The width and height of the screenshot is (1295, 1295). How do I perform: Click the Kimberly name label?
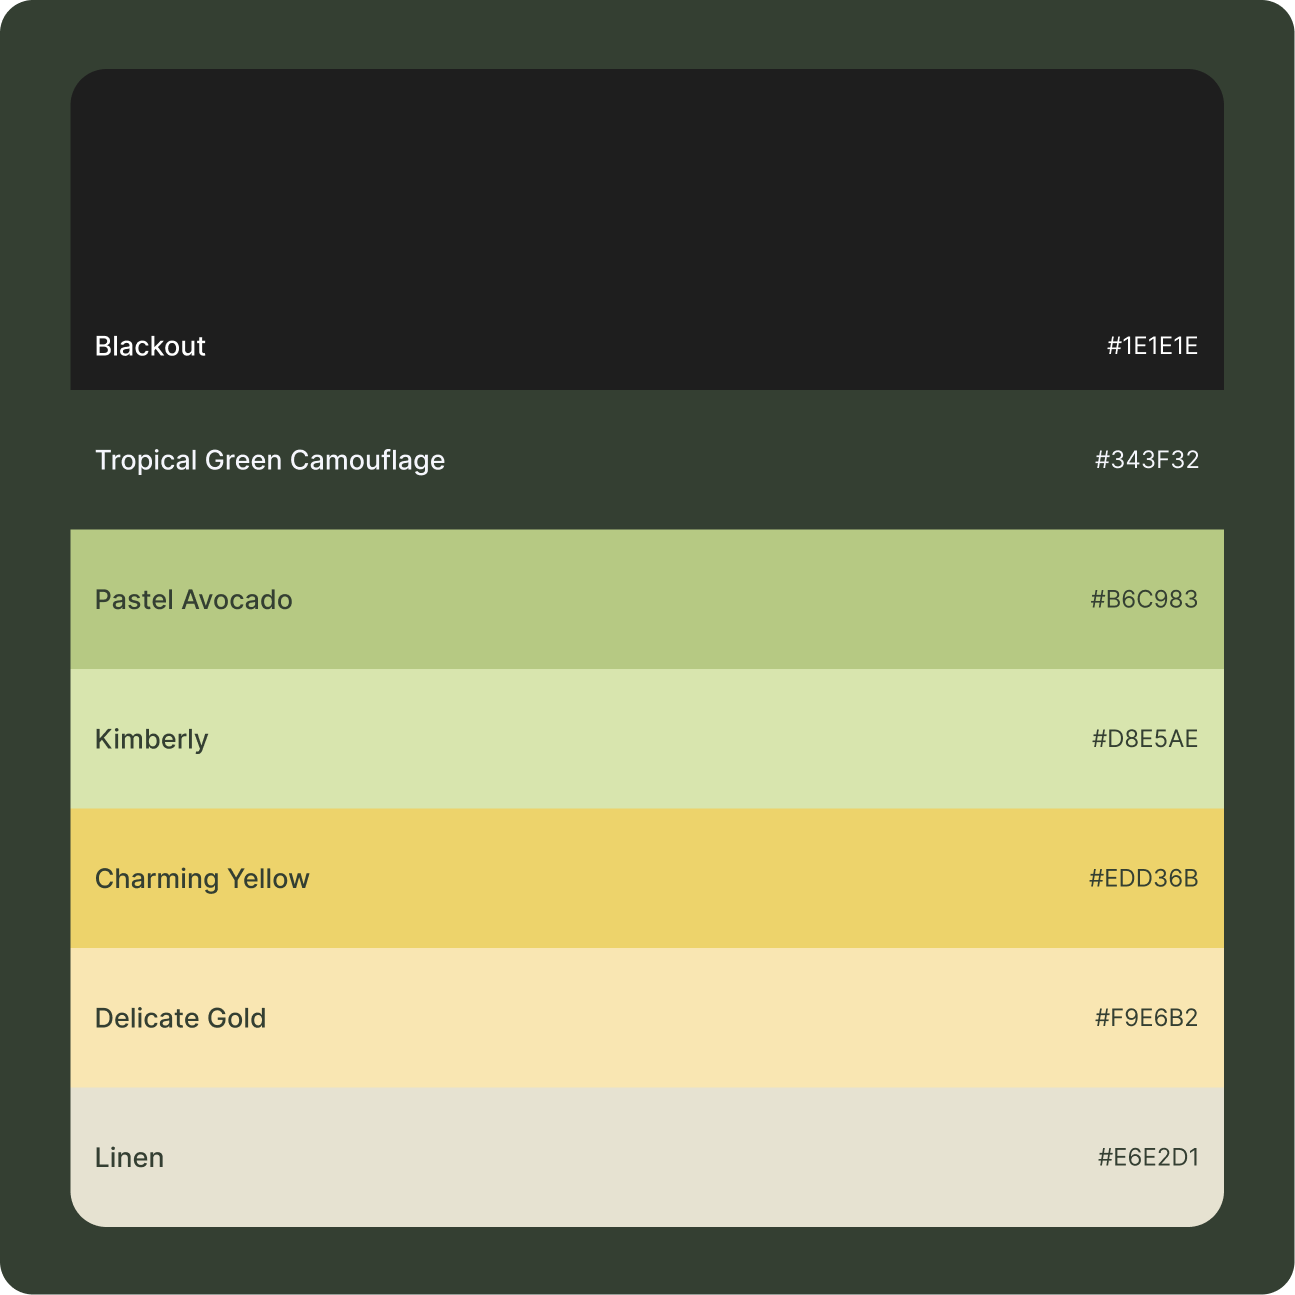coord(152,740)
